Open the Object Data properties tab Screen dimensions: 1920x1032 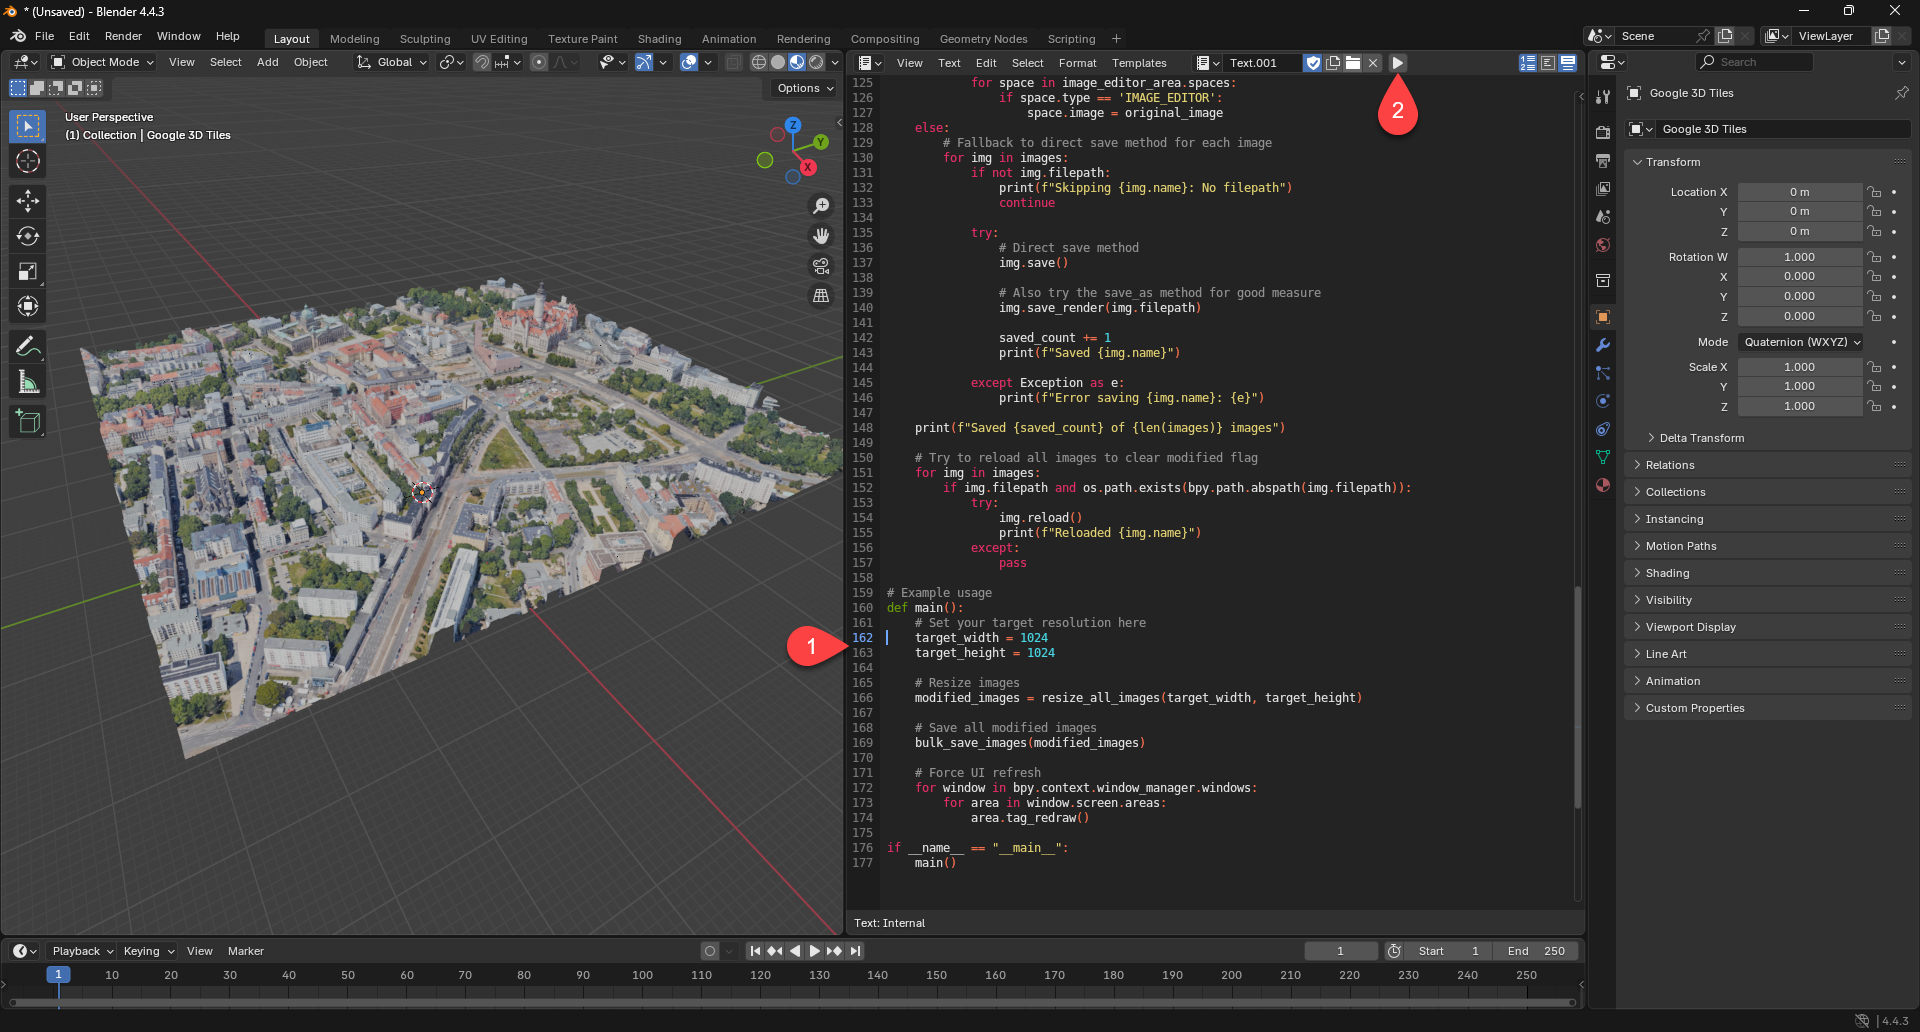point(1603,457)
